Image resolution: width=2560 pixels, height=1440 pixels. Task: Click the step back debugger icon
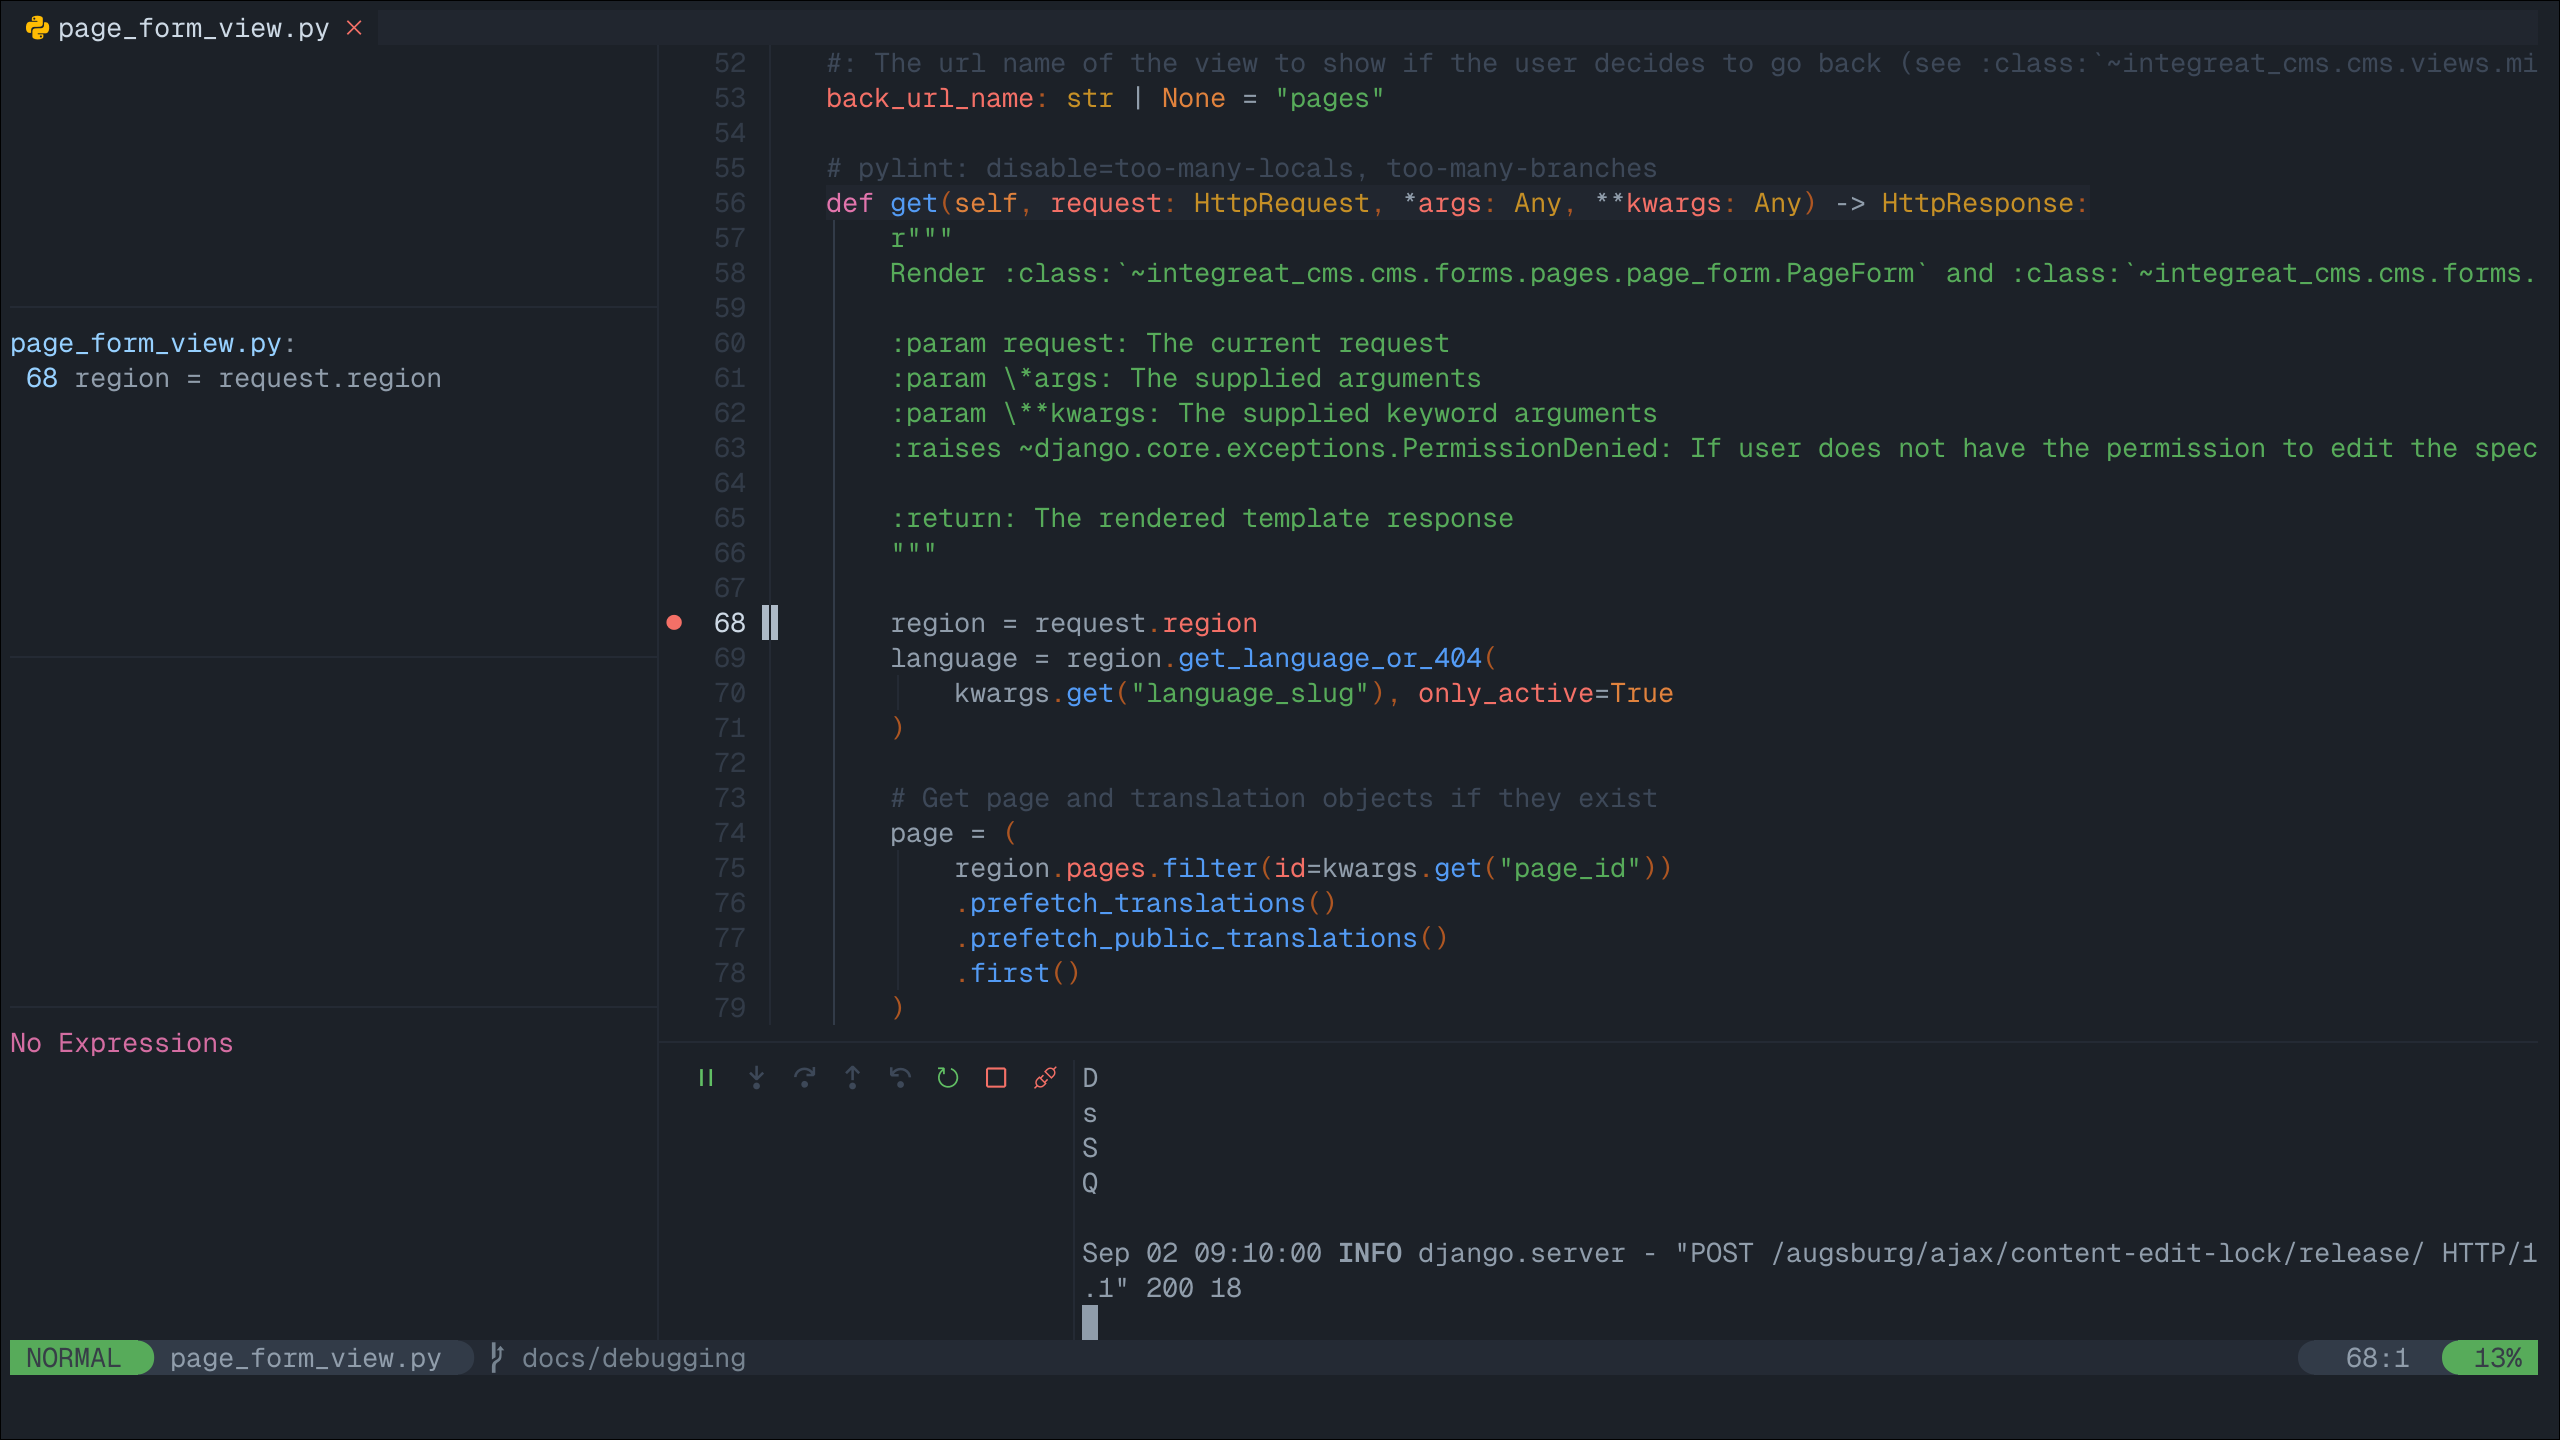click(x=900, y=1078)
